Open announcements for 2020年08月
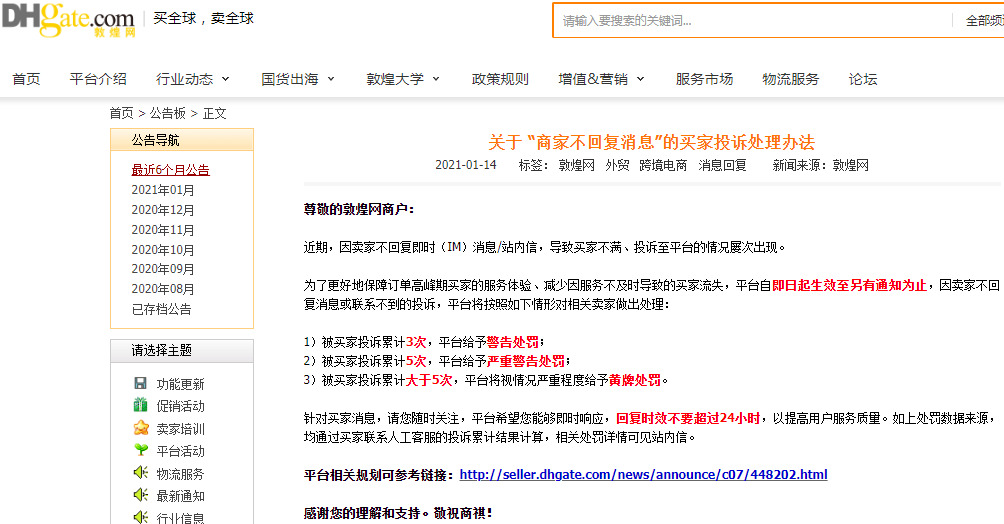Screen dimensions: 1004x524 163,289
